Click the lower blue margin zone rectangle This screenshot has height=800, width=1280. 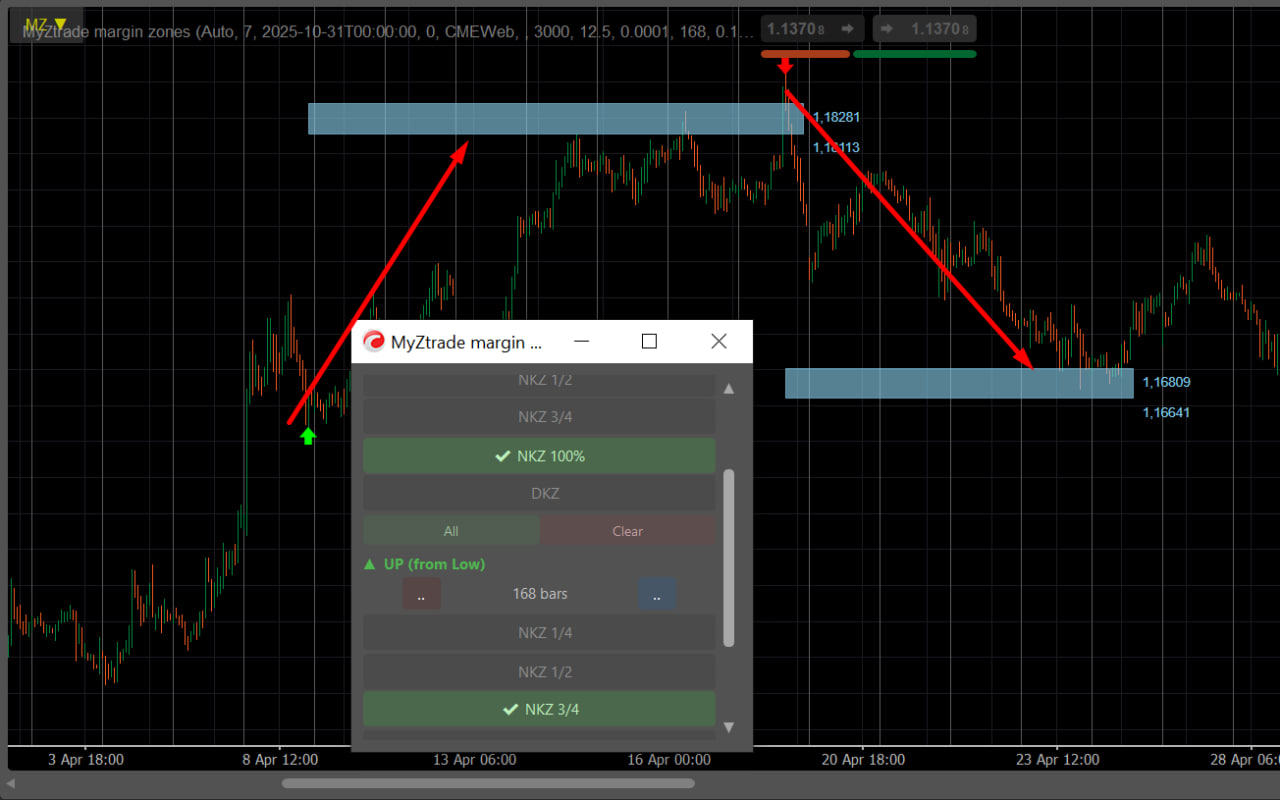[x=959, y=383]
